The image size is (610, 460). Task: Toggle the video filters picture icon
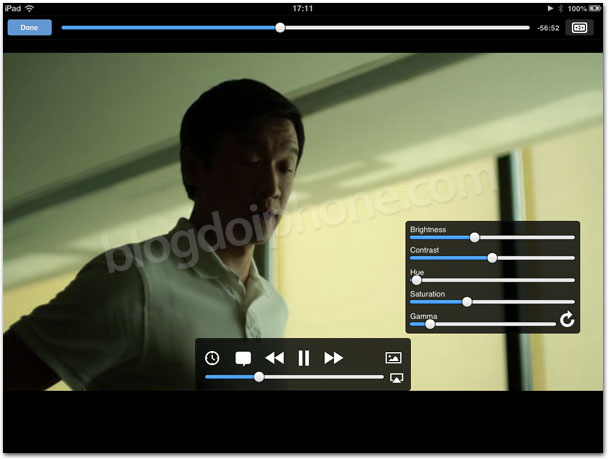pos(393,358)
